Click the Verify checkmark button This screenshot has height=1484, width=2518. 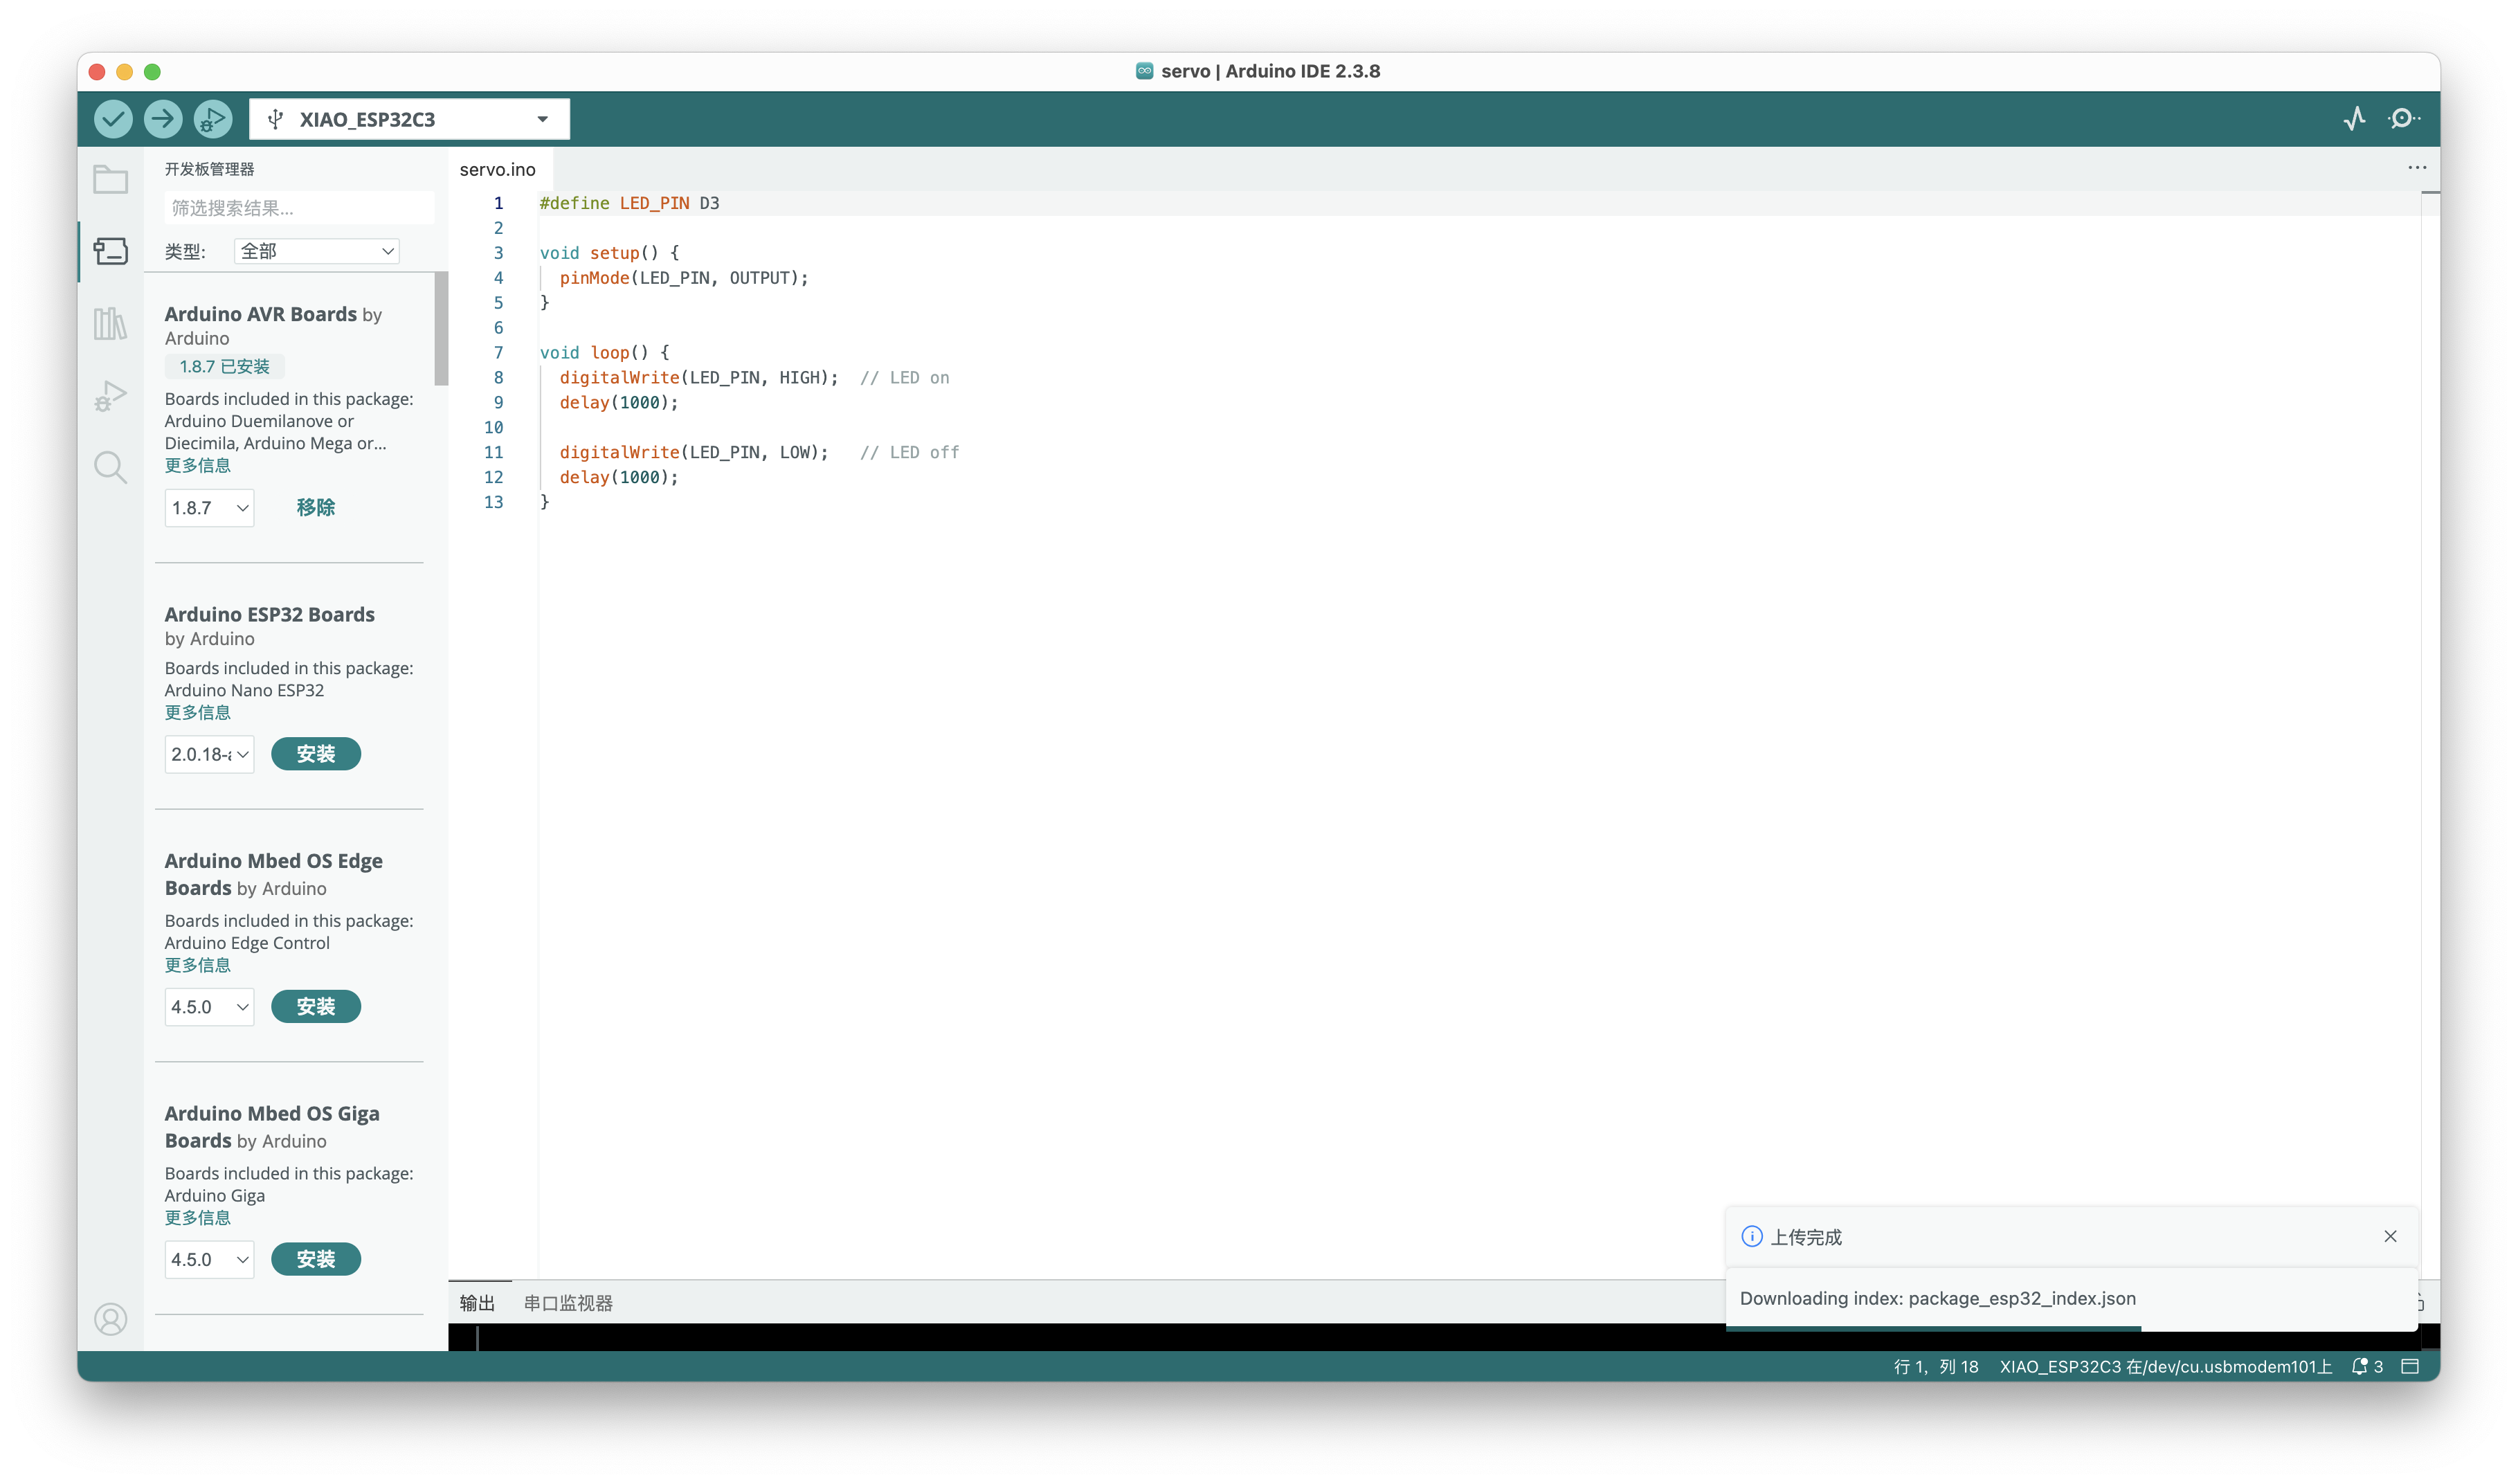tap(113, 119)
